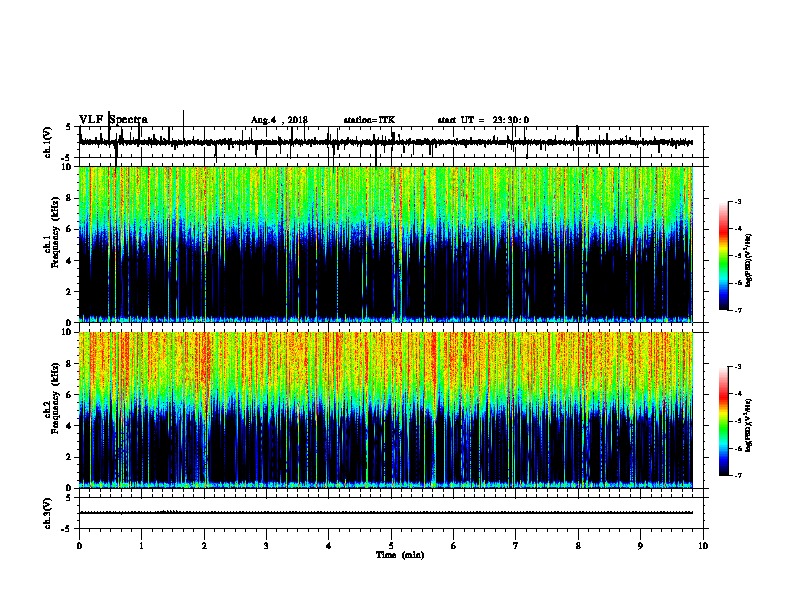This screenshot has width=792, height=612.
Task: Click the time axis tick label "3"
Action: (x=266, y=546)
